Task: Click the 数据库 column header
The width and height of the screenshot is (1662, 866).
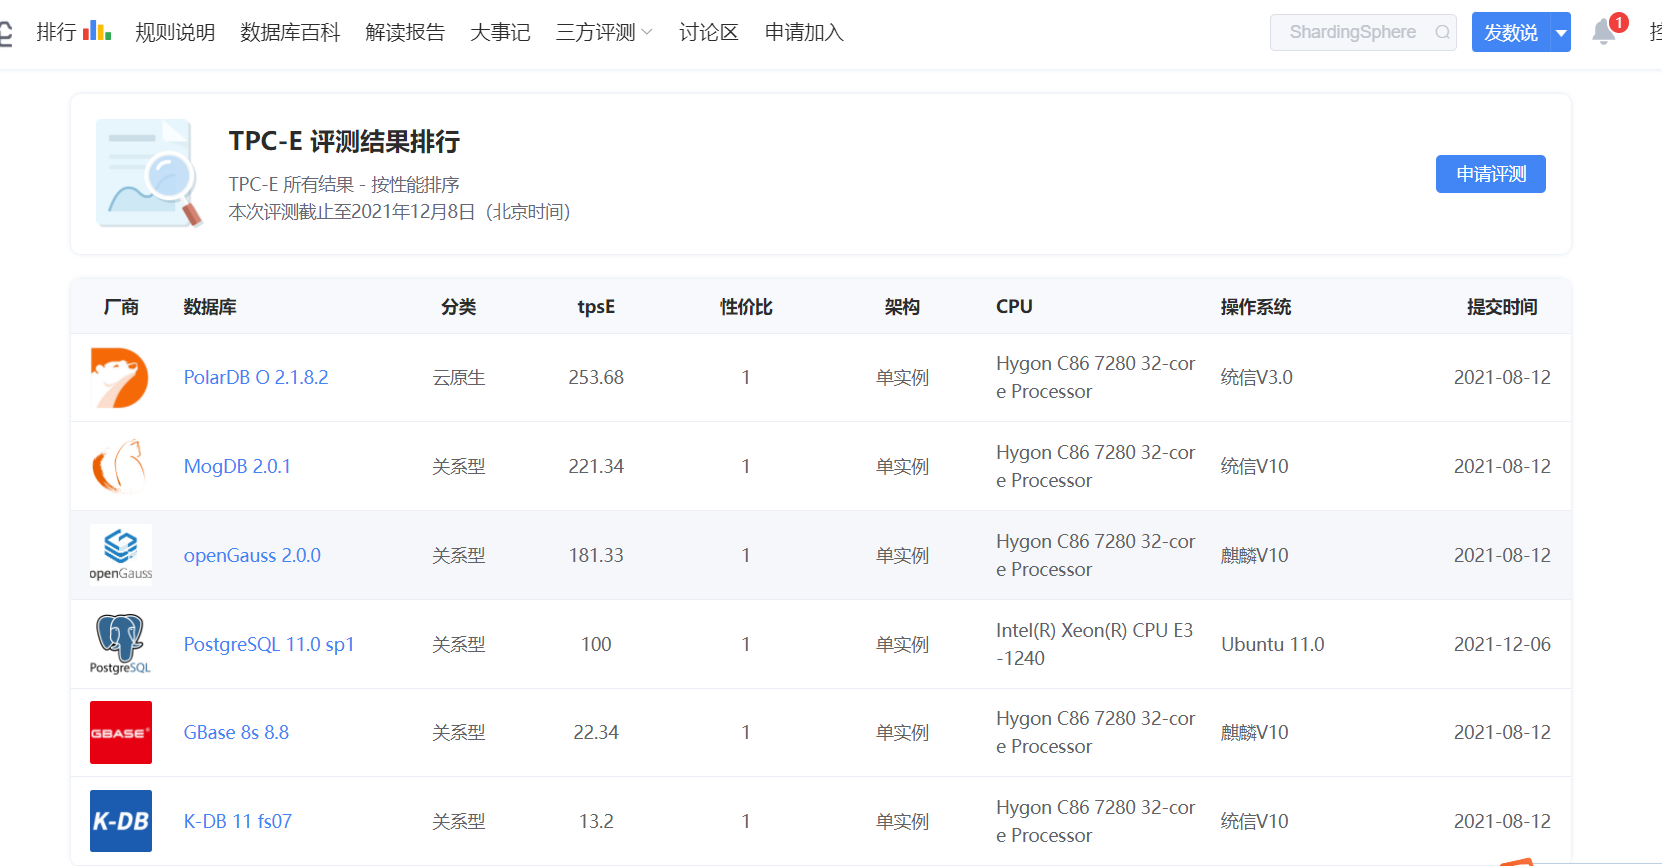Action: tap(210, 307)
